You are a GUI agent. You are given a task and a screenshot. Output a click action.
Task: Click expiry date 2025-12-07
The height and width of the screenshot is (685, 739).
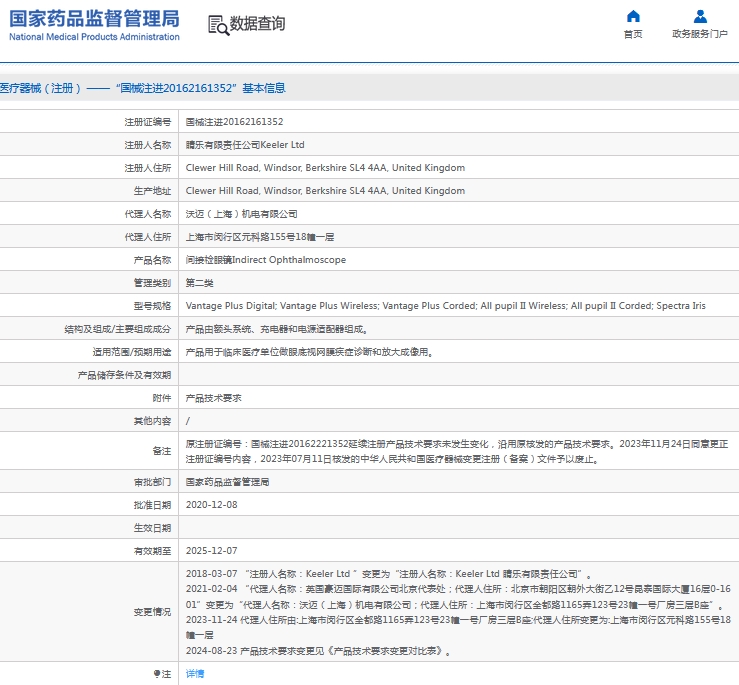(212, 551)
